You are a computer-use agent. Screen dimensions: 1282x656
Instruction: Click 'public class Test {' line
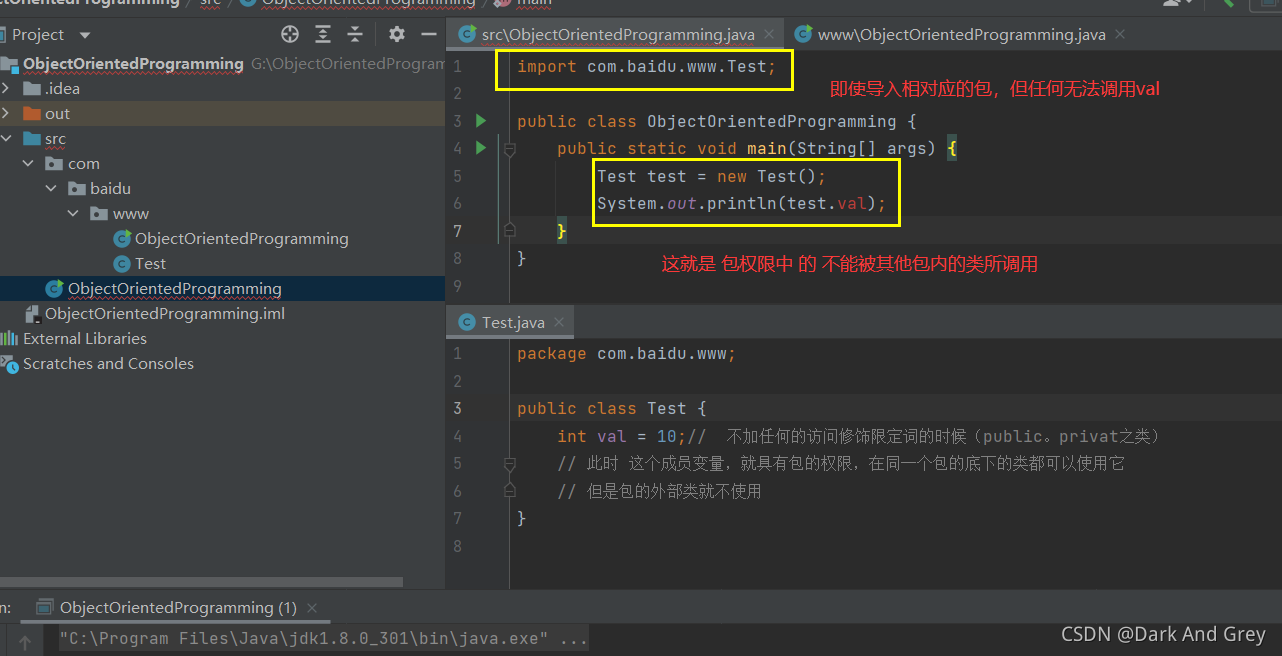611,409
